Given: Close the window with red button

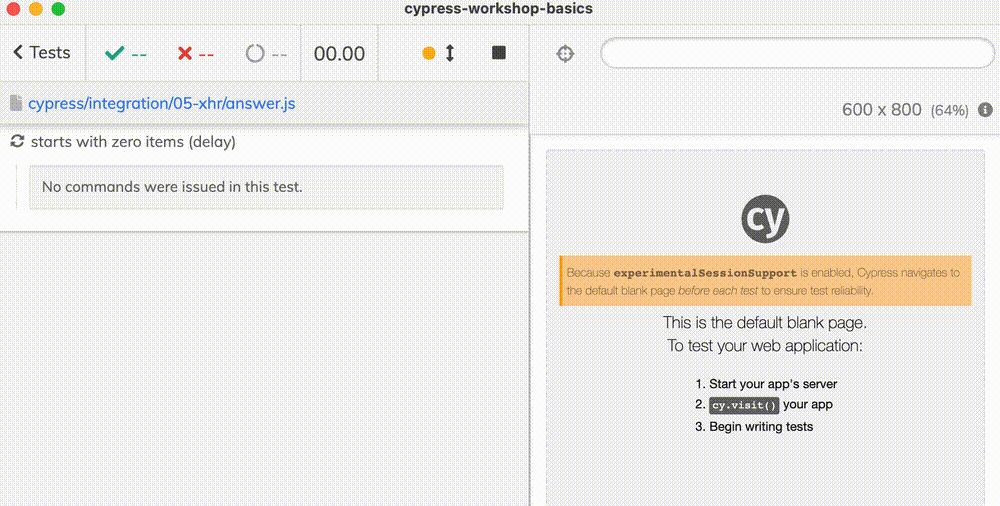Looking at the screenshot, I should (13, 9).
